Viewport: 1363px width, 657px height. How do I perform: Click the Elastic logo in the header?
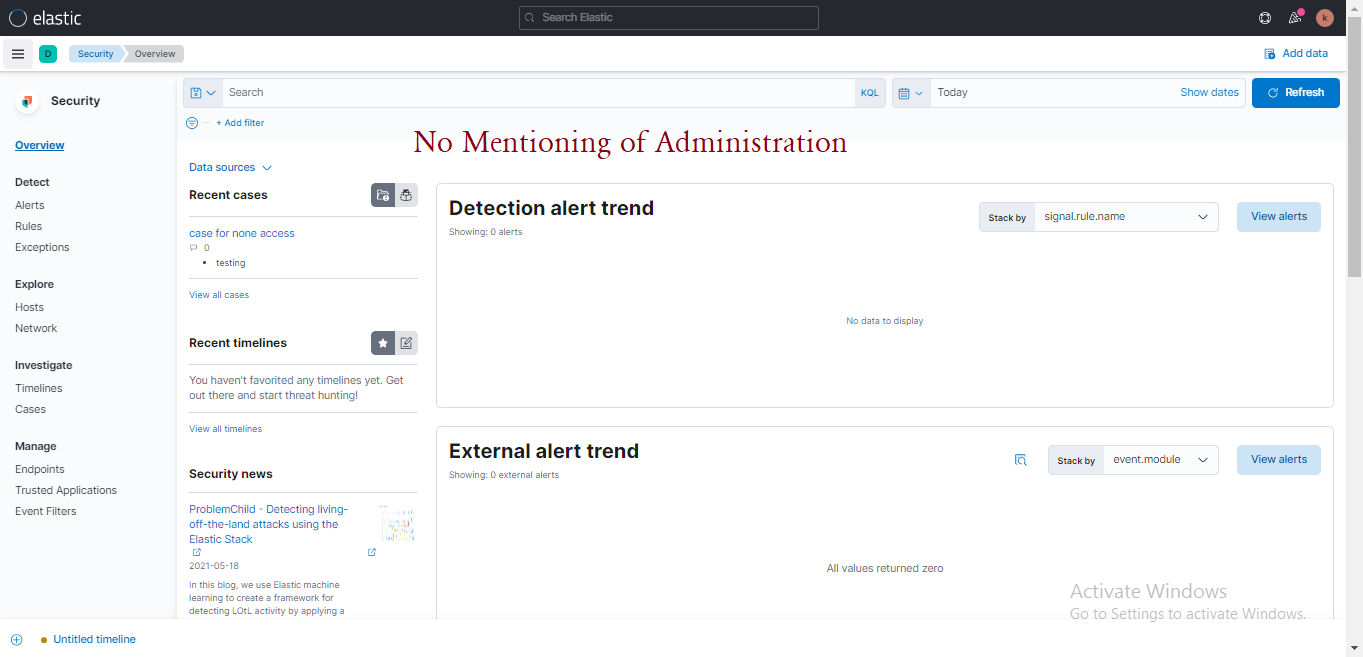[43, 17]
